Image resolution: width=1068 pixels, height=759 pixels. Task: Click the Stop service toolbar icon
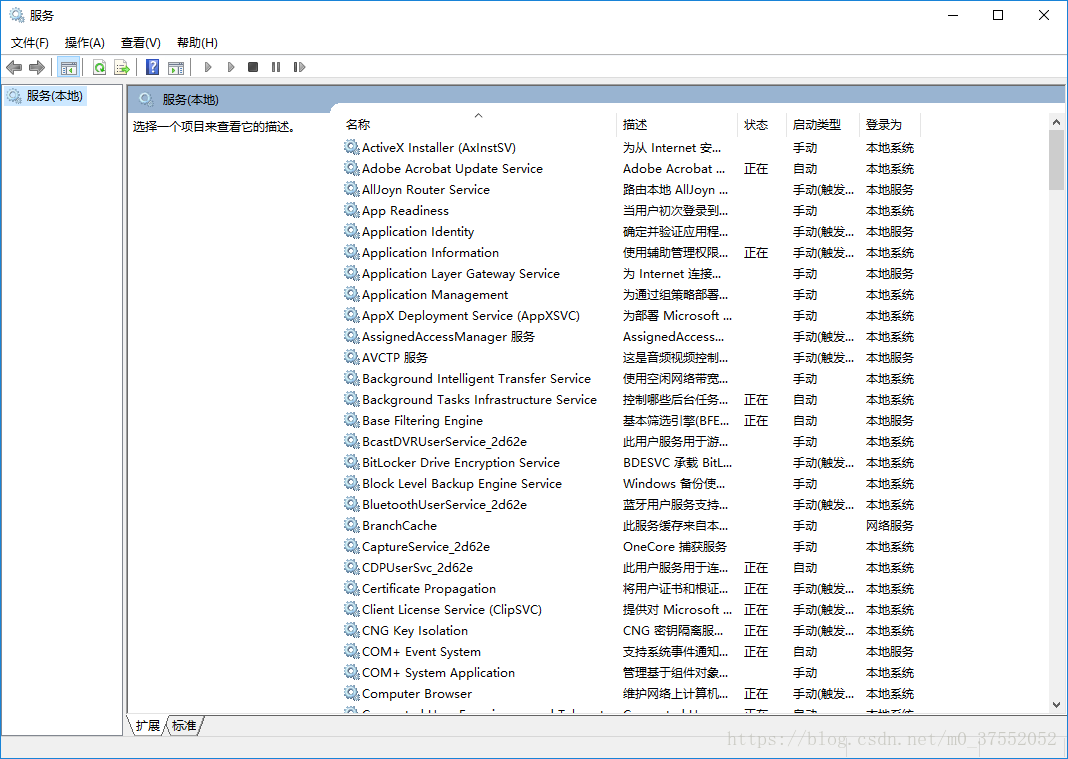tap(253, 67)
